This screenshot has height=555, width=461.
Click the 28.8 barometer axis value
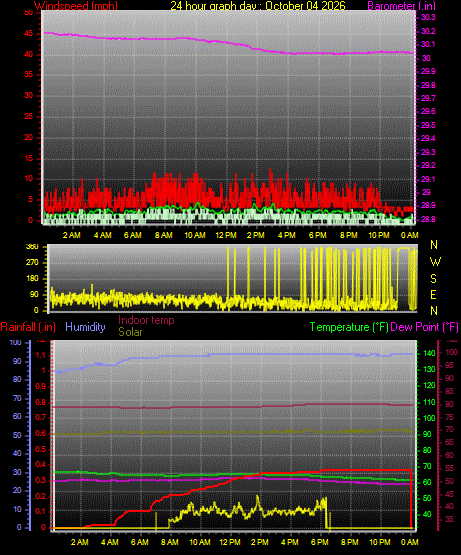tap(428, 219)
